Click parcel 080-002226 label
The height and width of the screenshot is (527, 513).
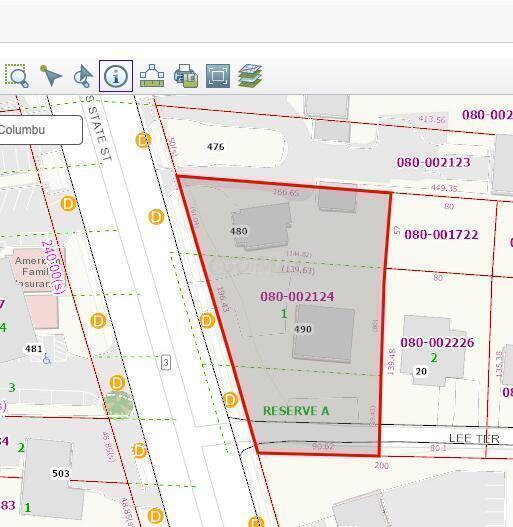[x=437, y=342]
